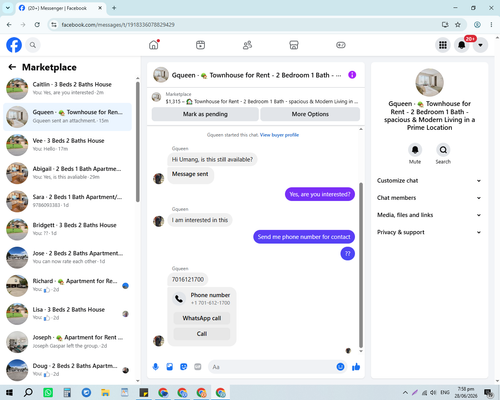Click the conversation messages scrollbar

(x=361, y=265)
